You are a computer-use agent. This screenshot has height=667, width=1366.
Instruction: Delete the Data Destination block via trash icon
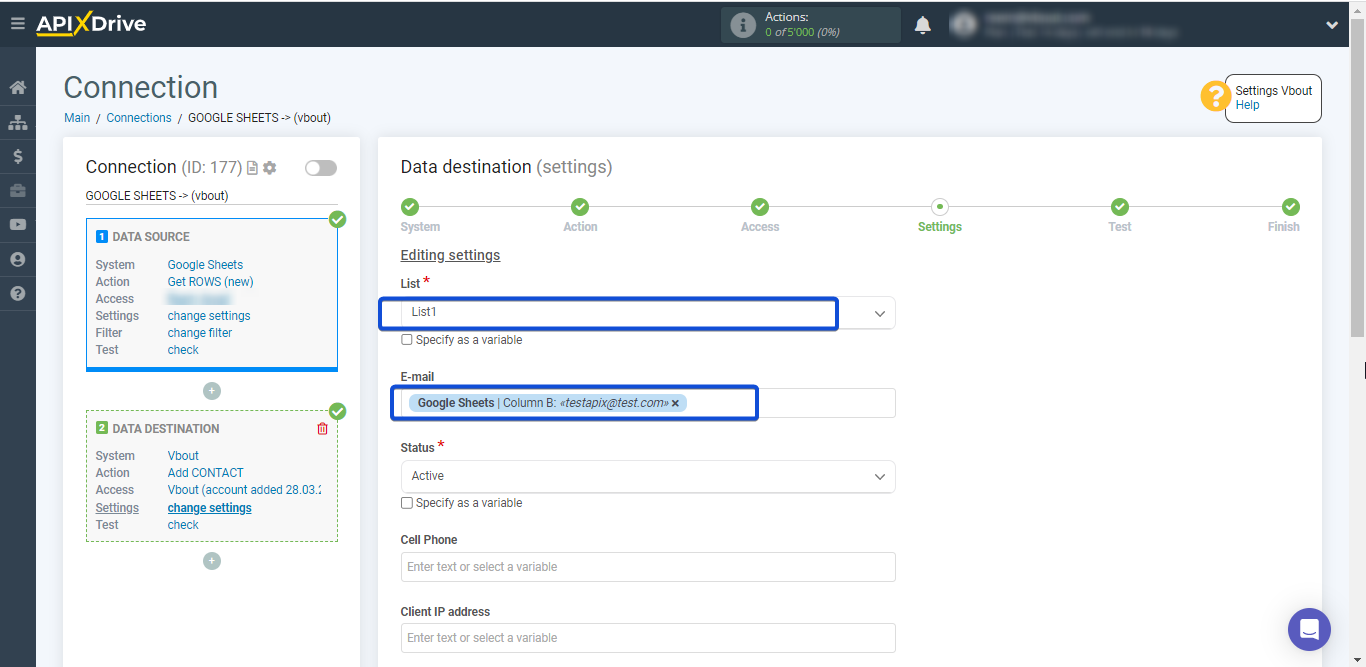click(x=322, y=429)
